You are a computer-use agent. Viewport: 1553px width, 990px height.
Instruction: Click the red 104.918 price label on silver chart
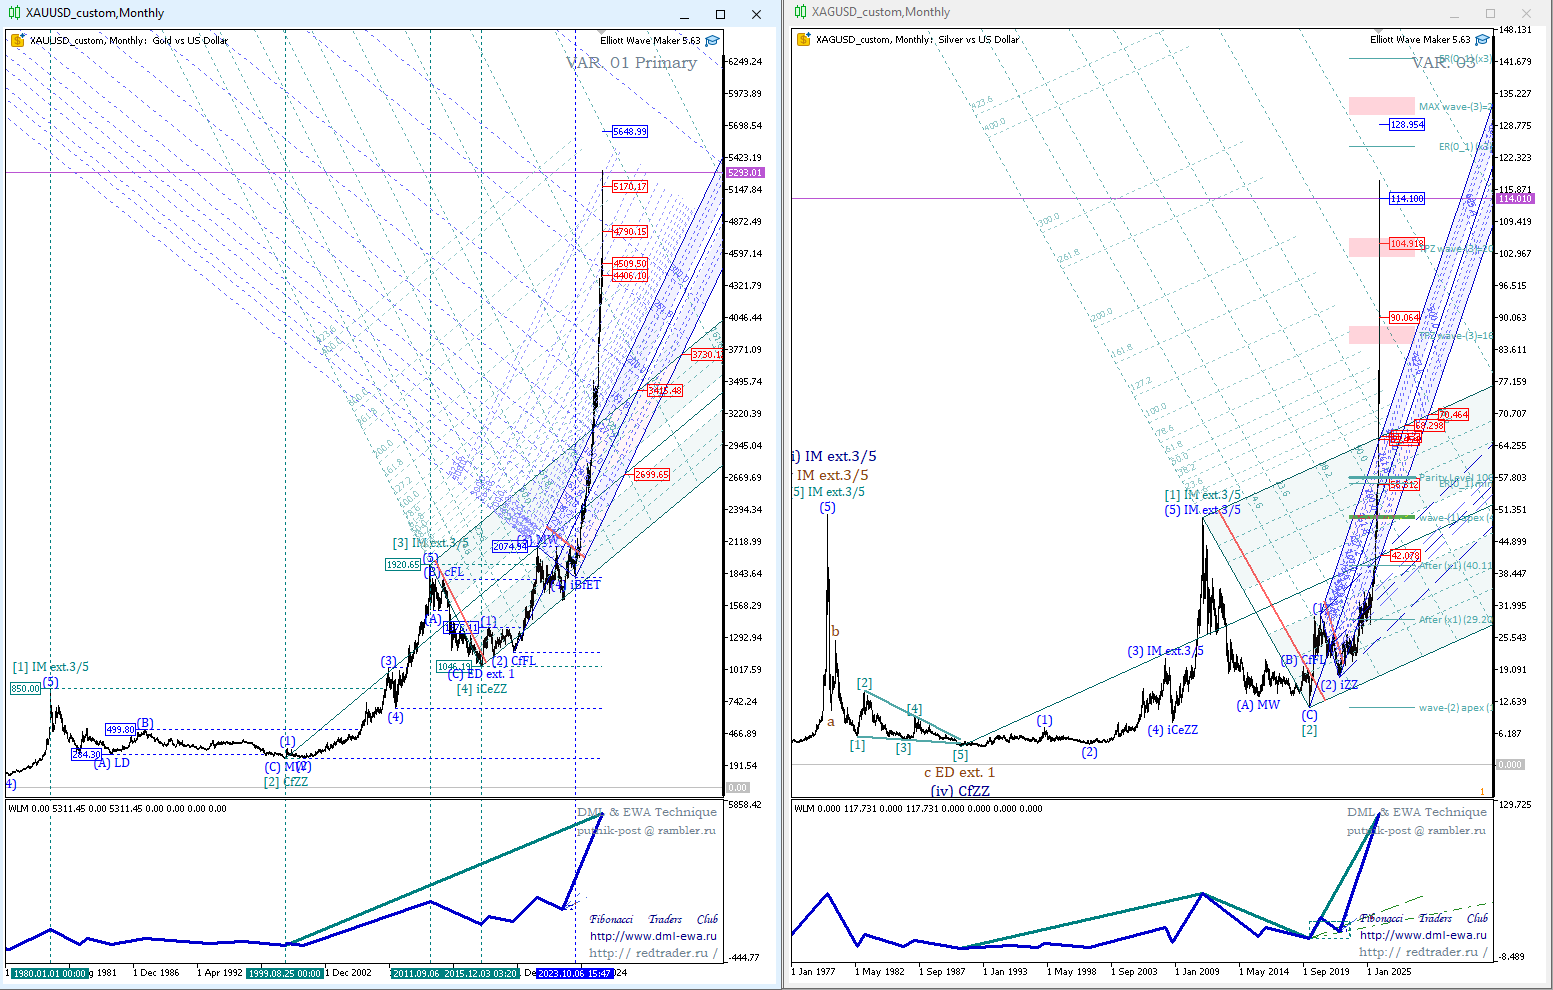click(x=1406, y=244)
